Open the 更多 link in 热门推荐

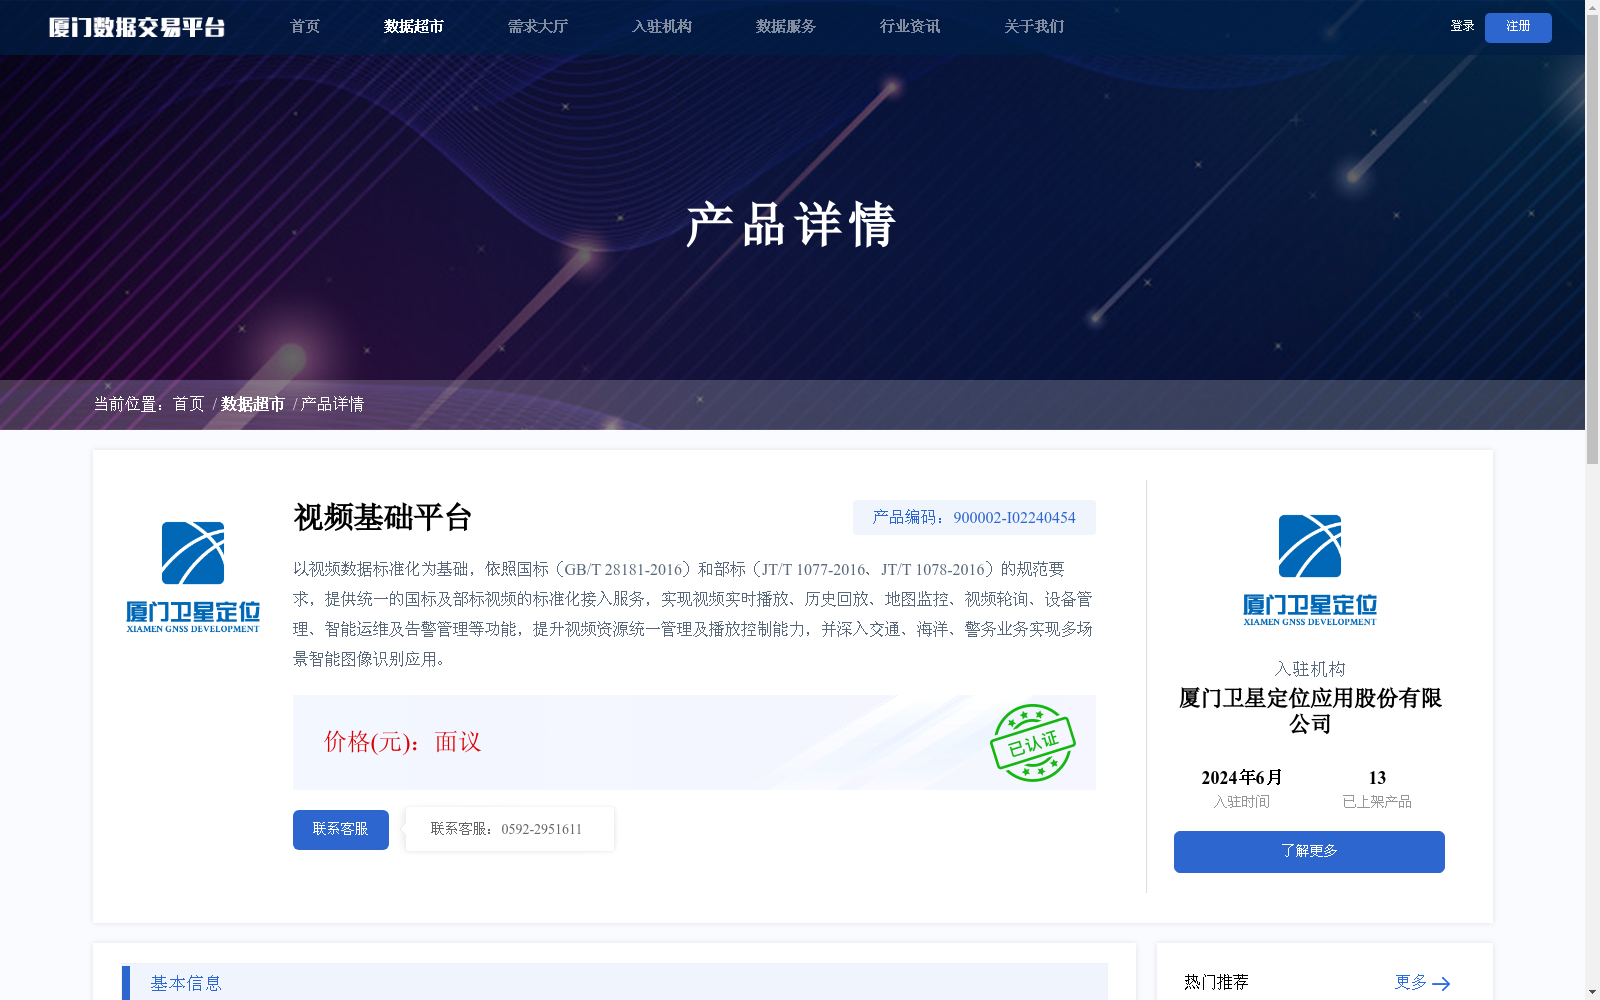coord(1411,982)
